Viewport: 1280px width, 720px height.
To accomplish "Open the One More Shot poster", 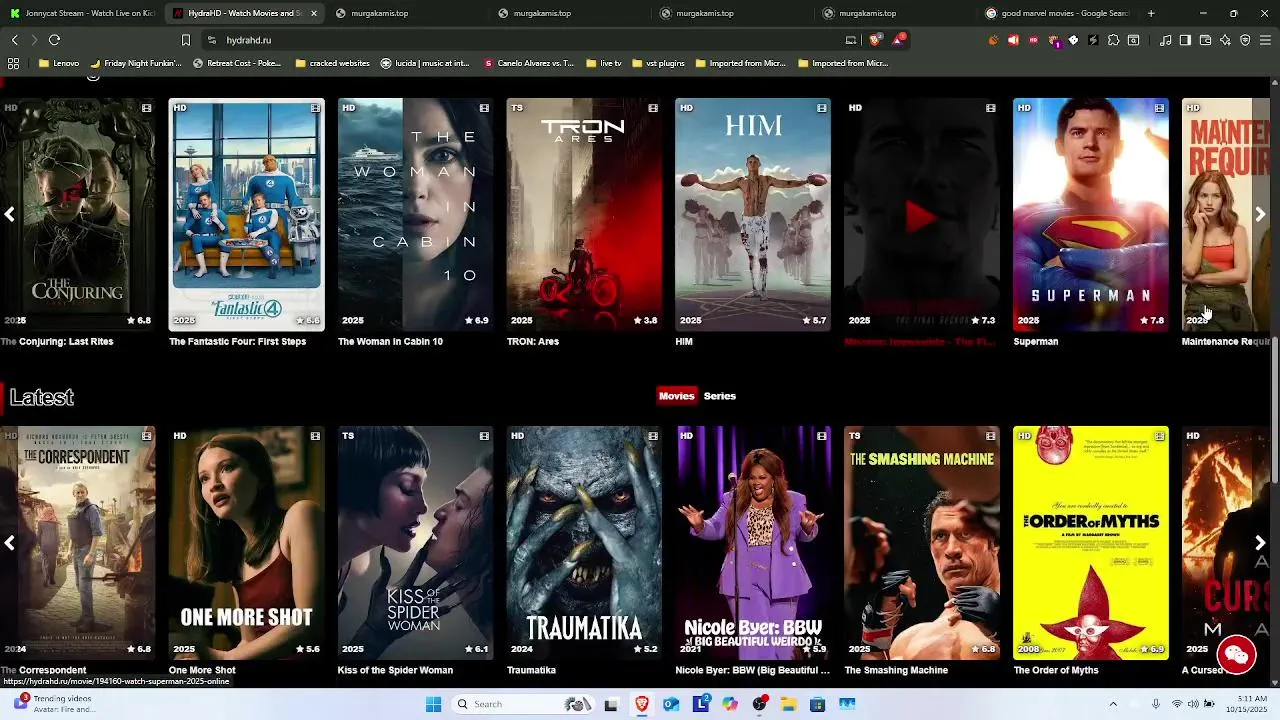I will (246, 542).
